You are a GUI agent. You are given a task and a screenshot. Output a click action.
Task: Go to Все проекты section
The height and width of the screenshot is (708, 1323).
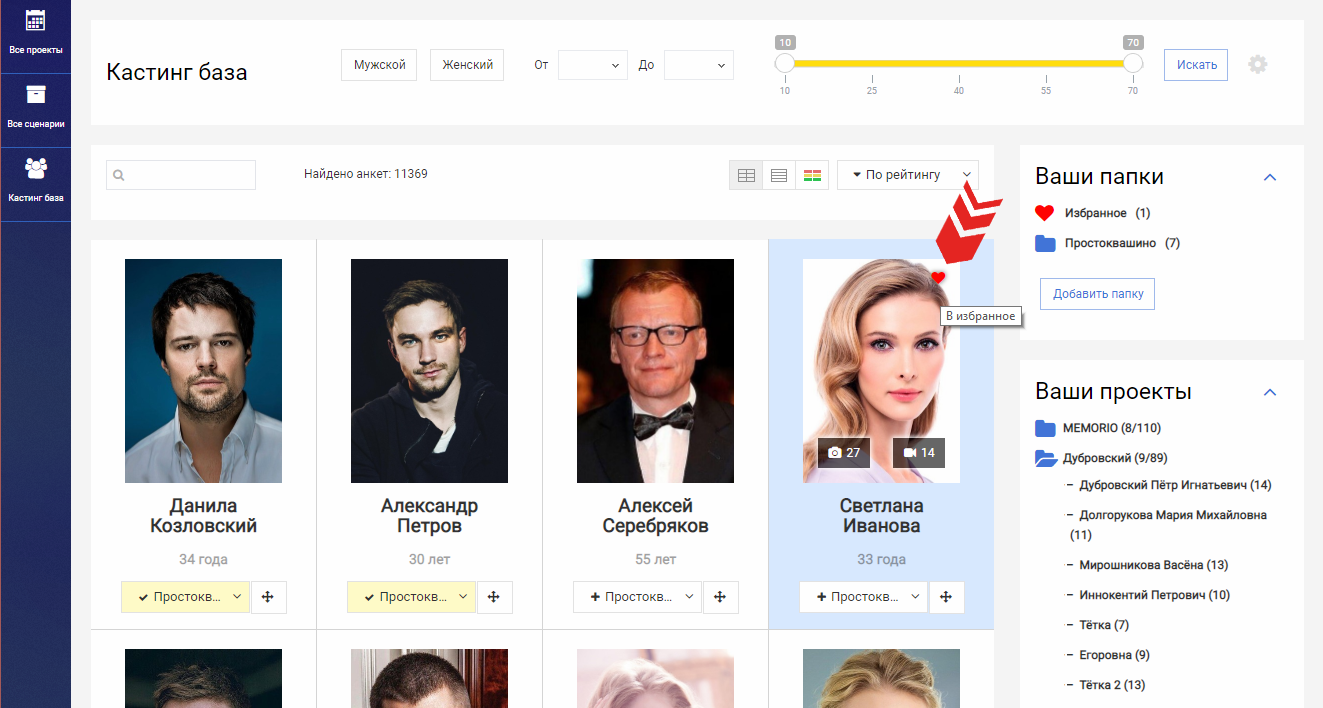coord(35,36)
